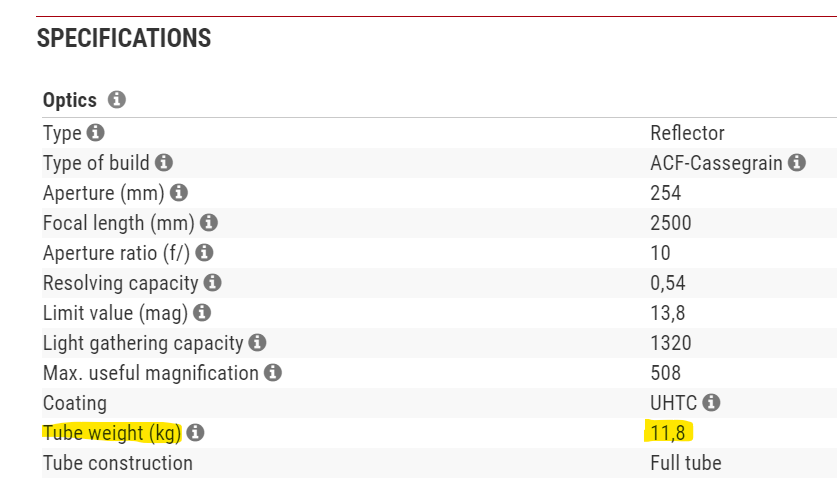Open the Type of build info icon

(164, 163)
